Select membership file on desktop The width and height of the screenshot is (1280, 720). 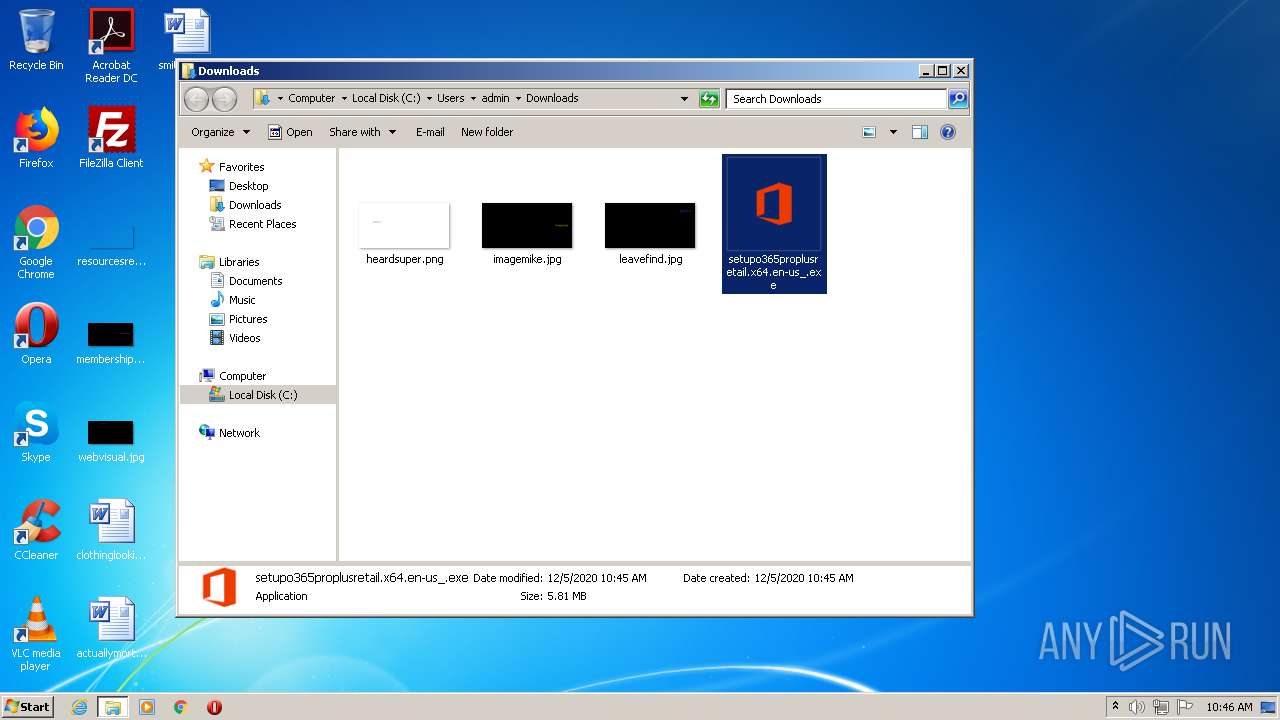point(111,343)
